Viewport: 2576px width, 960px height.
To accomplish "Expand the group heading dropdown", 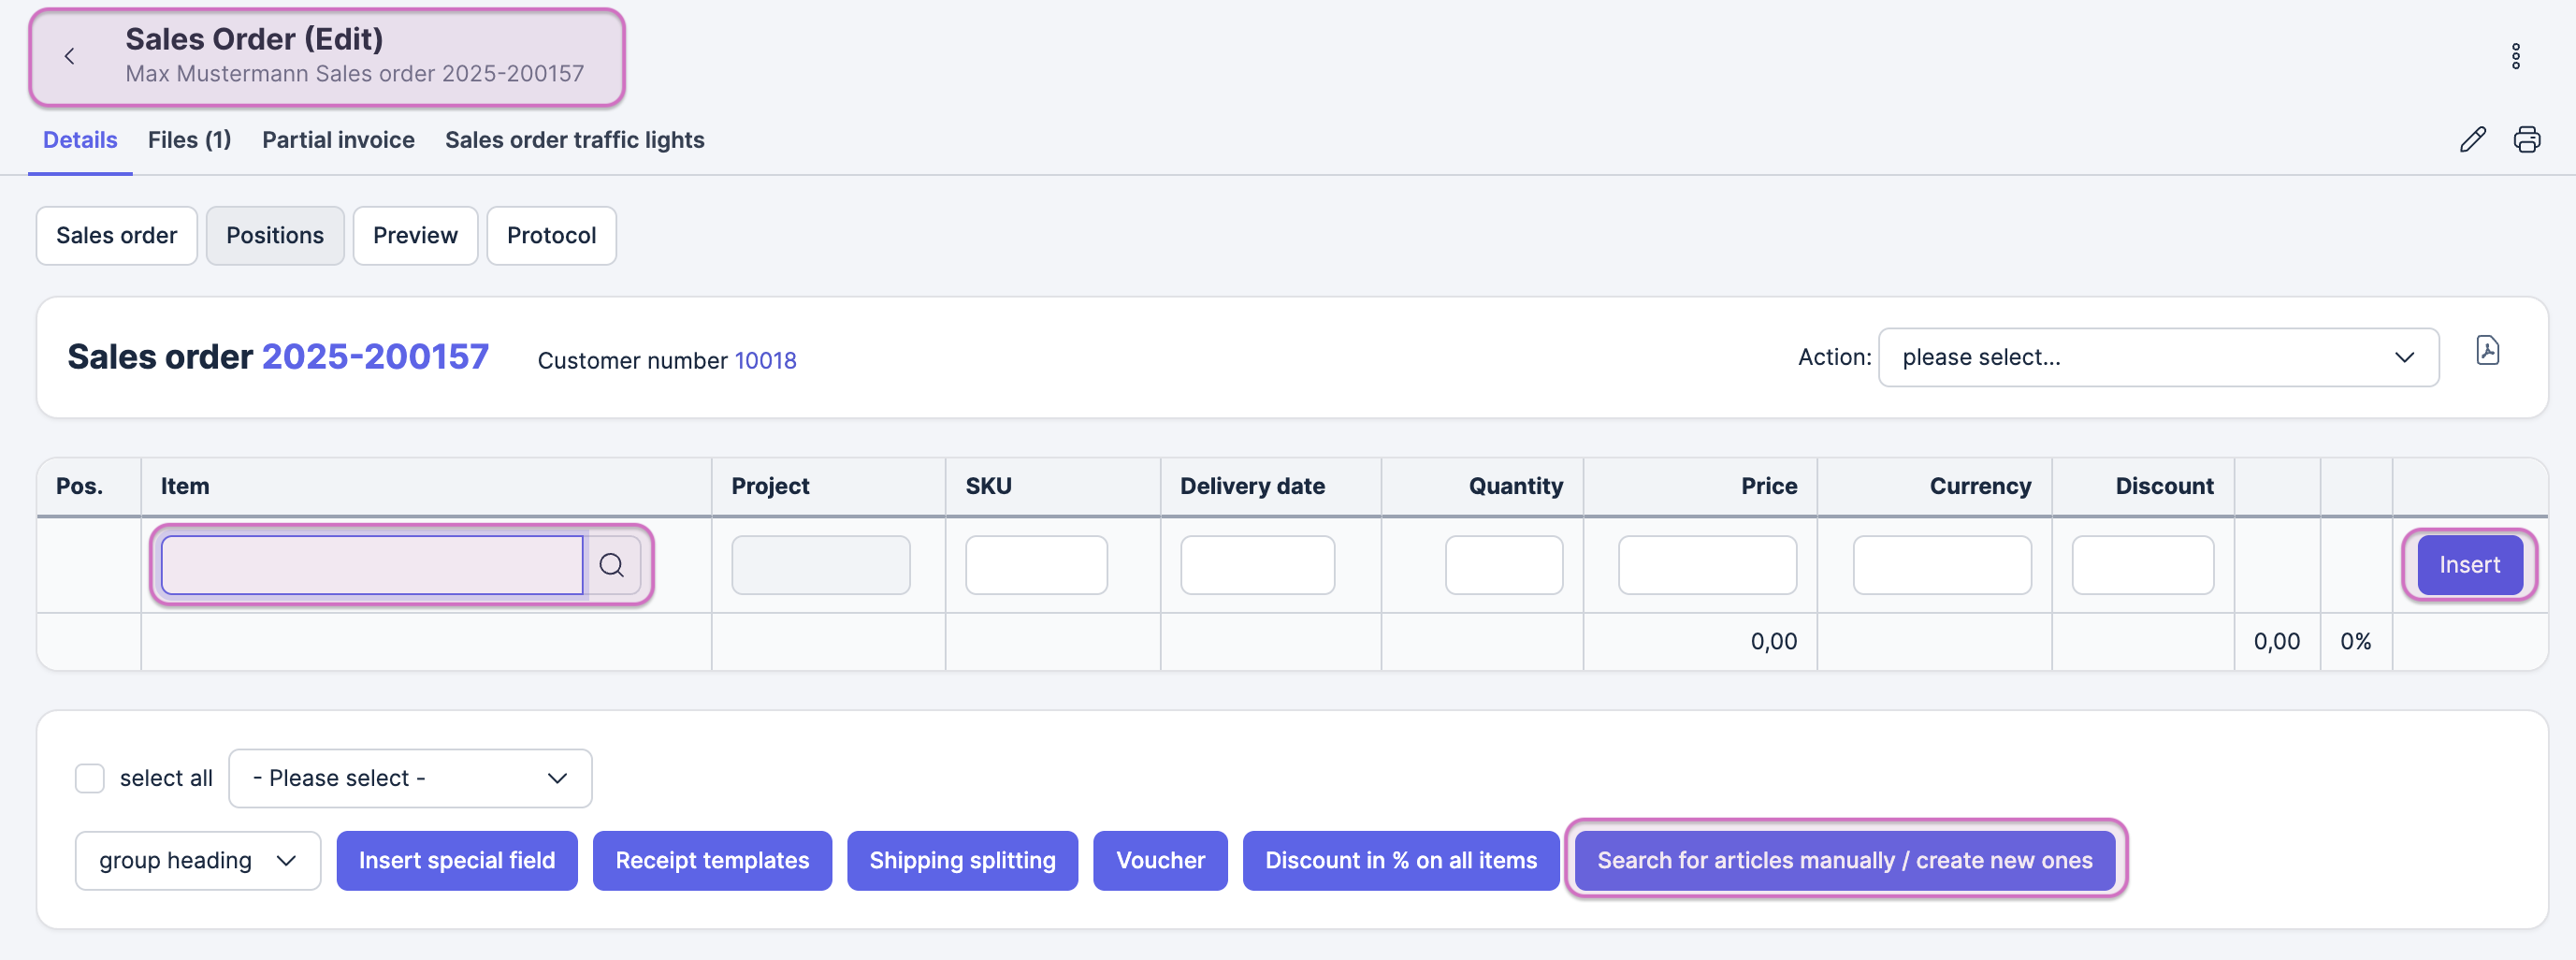I will [197, 860].
